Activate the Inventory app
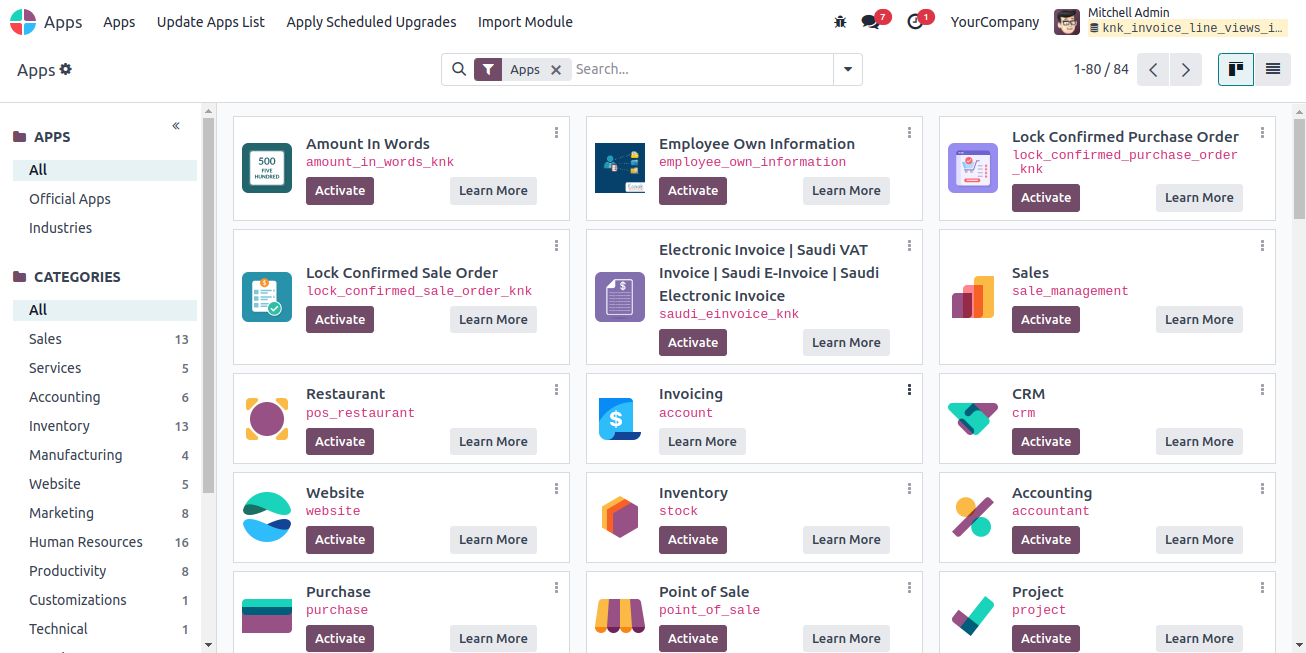 (x=693, y=540)
